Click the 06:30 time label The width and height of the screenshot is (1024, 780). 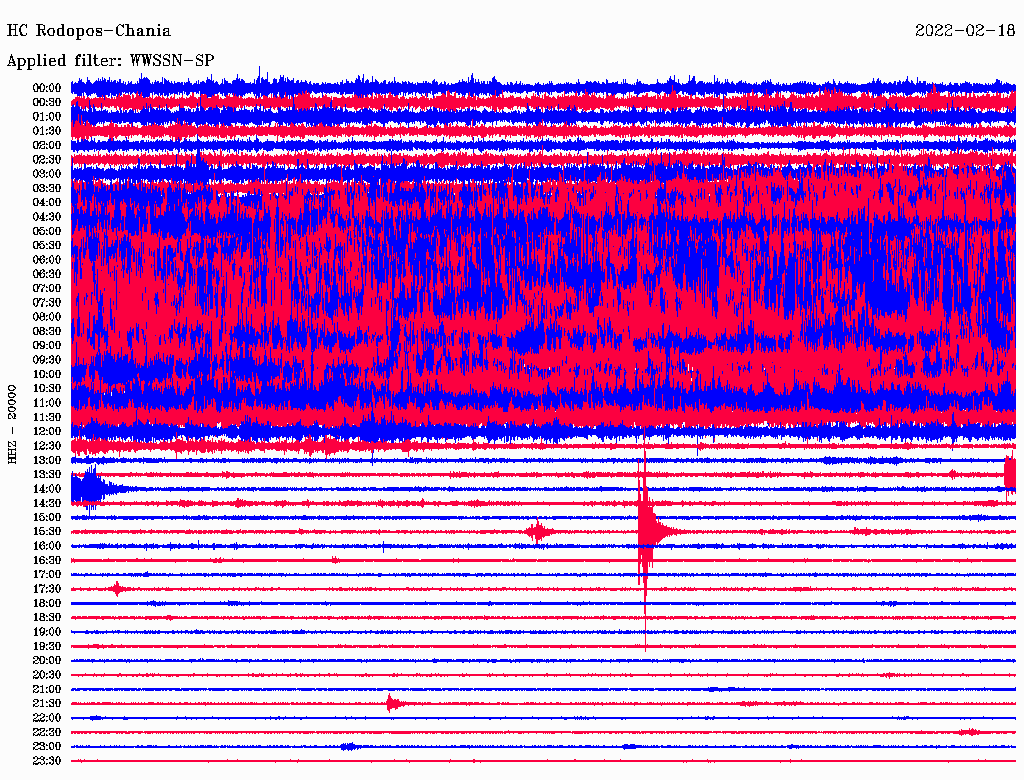(x=47, y=274)
